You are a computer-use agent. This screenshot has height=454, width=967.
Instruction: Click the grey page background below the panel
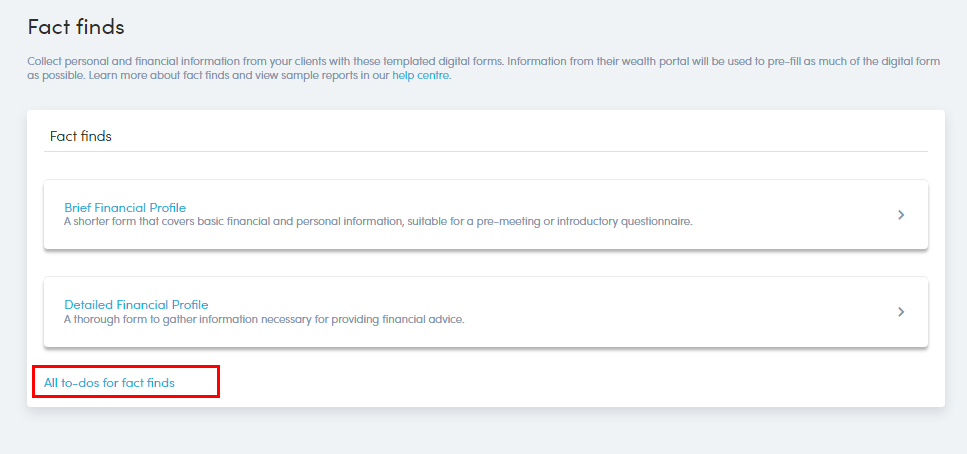[484, 432]
